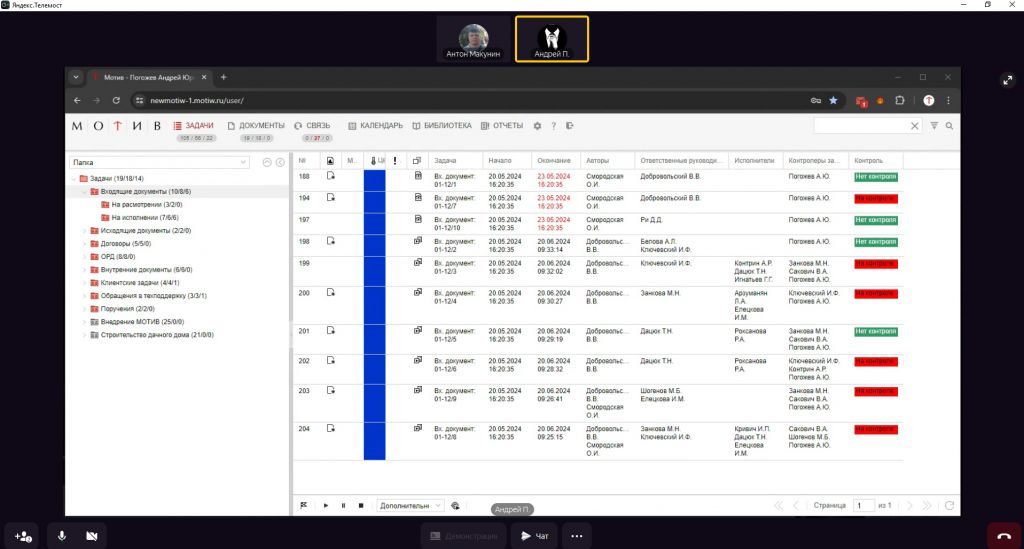Open the БИБЛИОТЕКА section

tap(441, 126)
